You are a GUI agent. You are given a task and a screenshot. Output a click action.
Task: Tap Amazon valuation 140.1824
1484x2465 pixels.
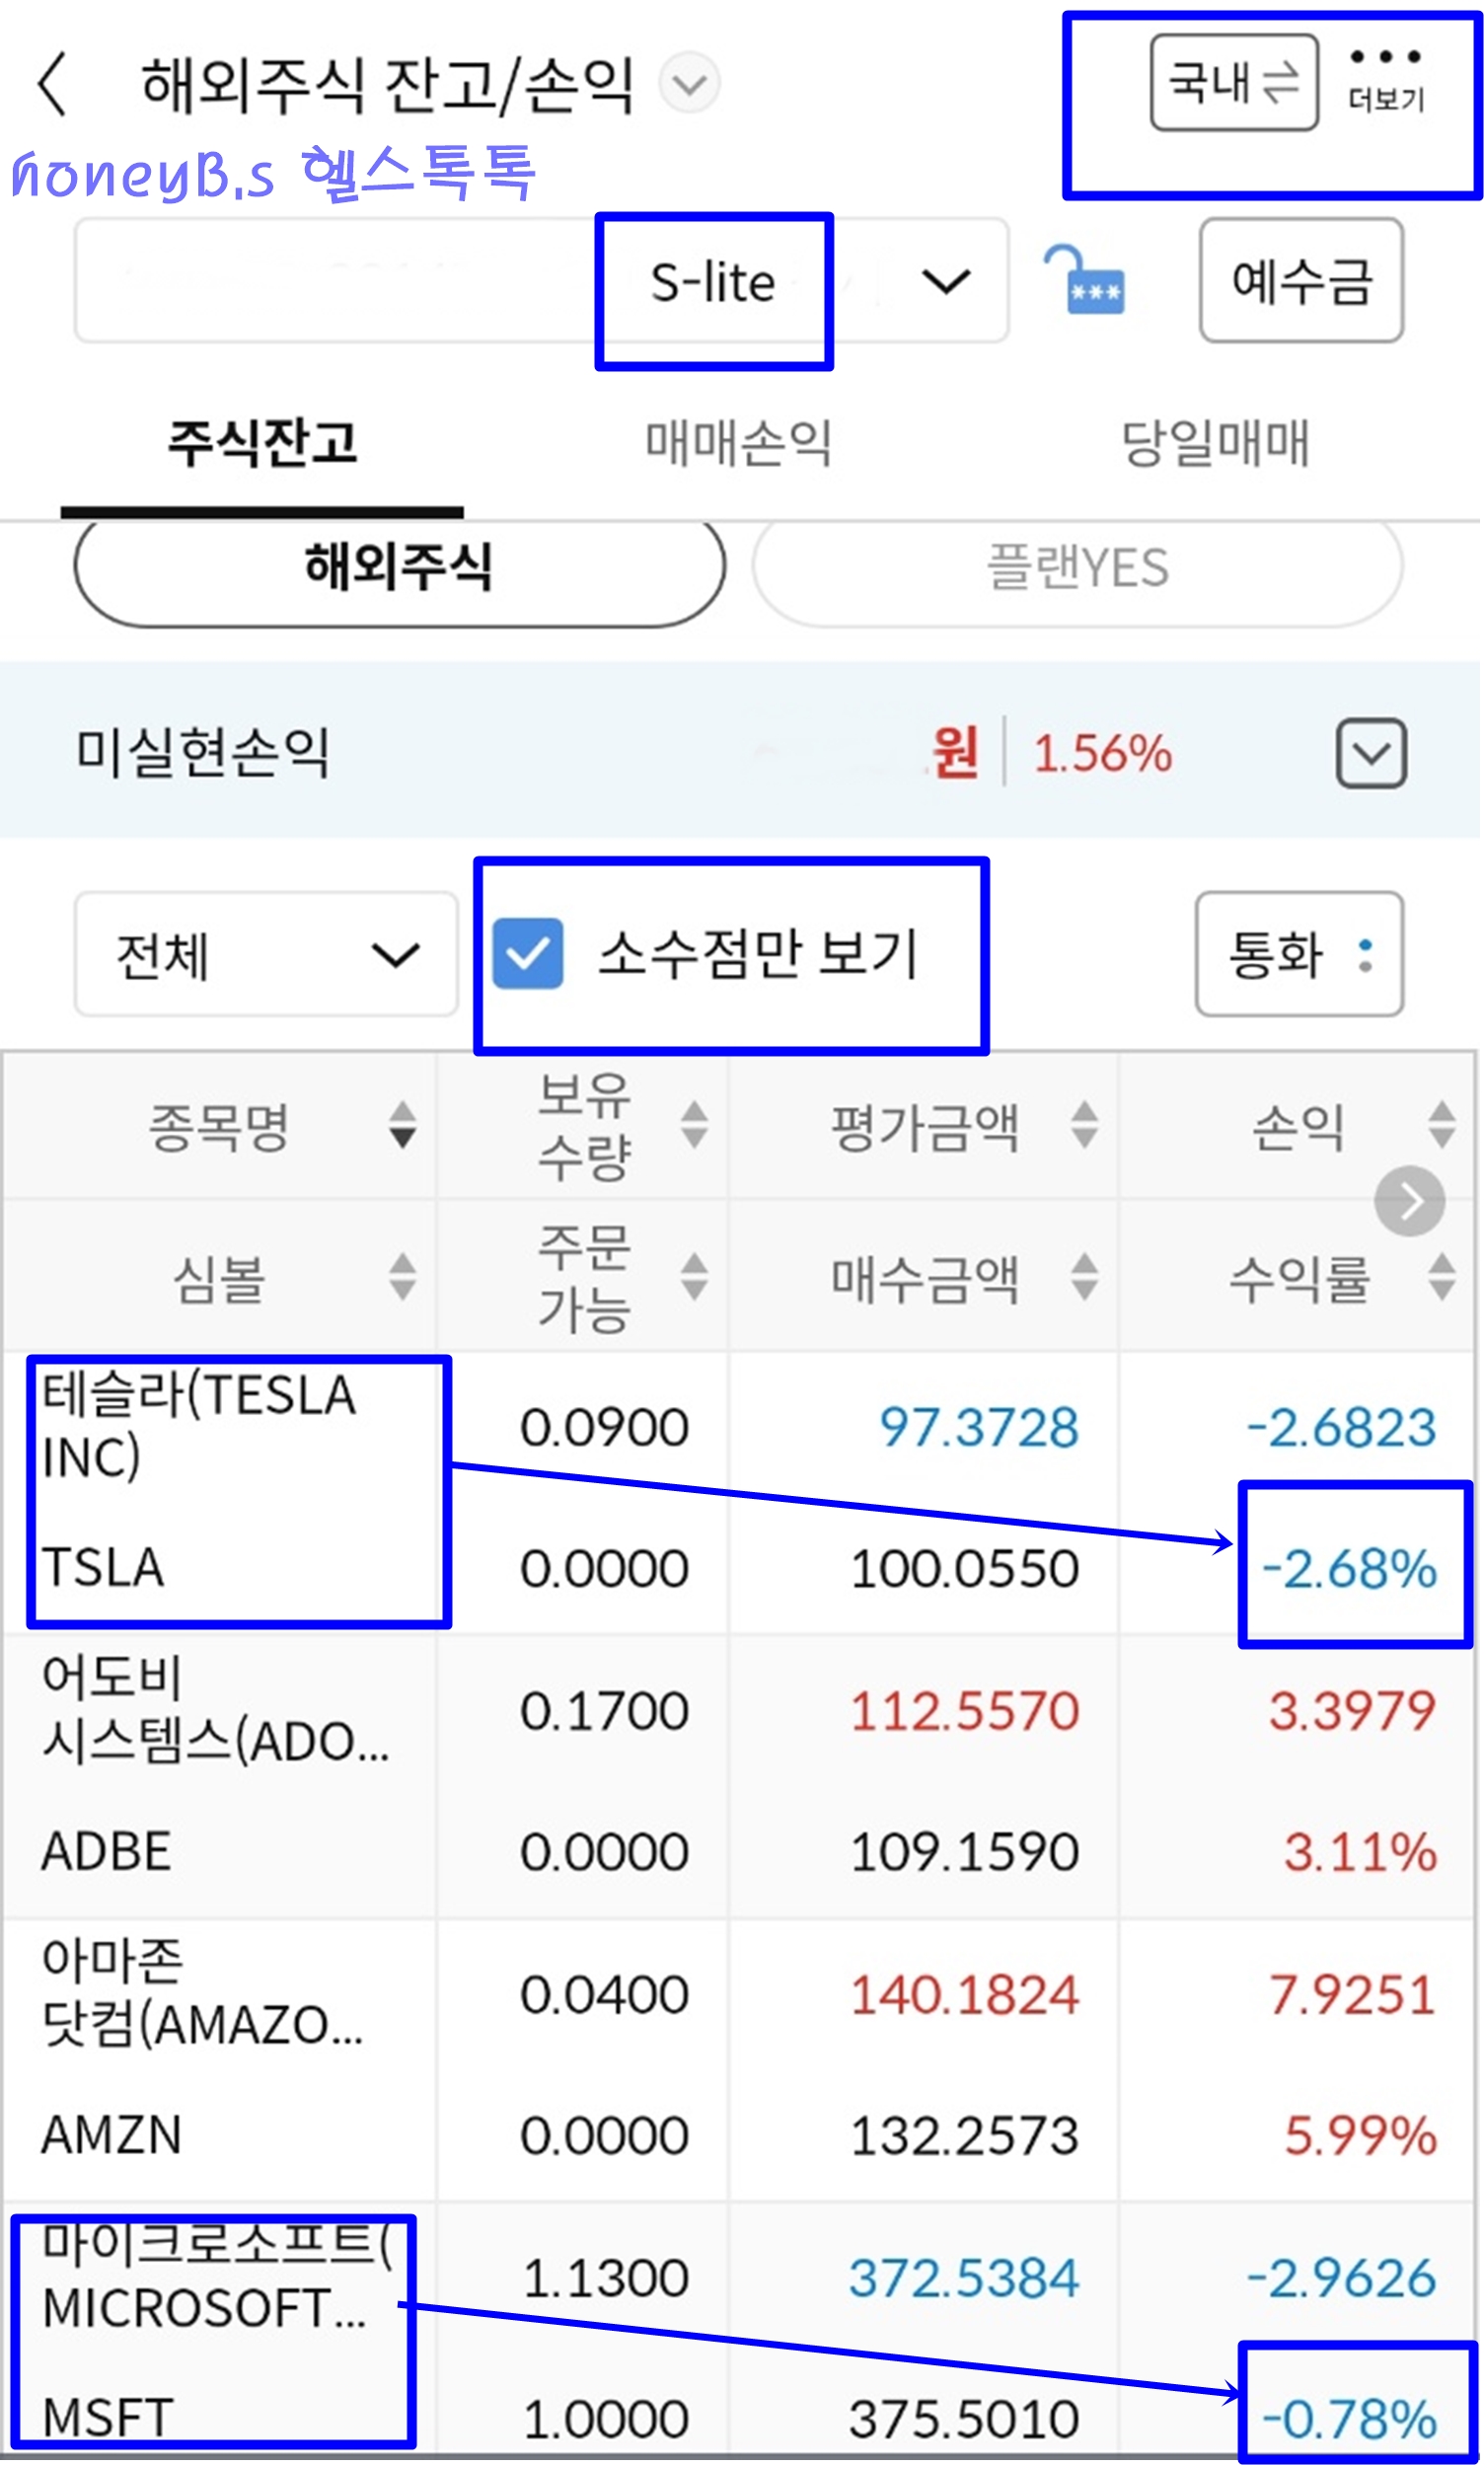pyautogui.click(x=966, y=1996)
